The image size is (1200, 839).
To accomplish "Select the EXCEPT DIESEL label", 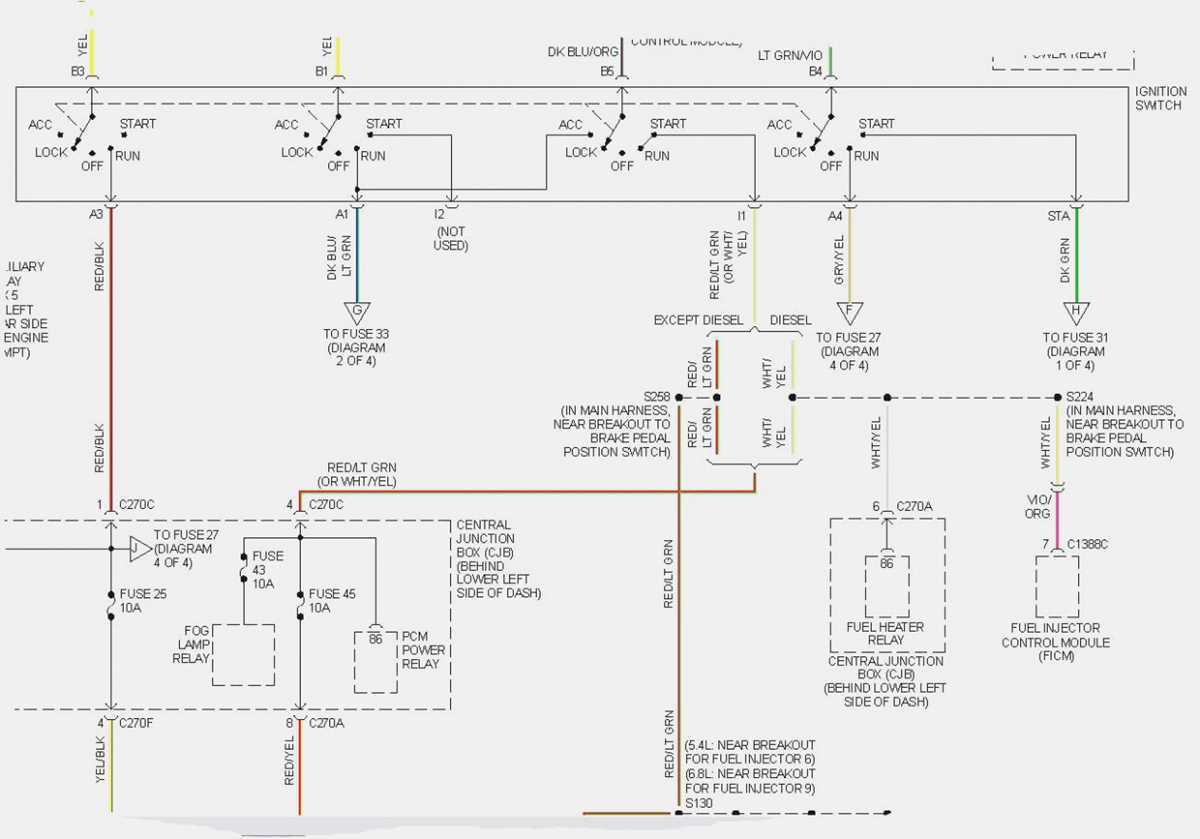I will click(699, 320).
